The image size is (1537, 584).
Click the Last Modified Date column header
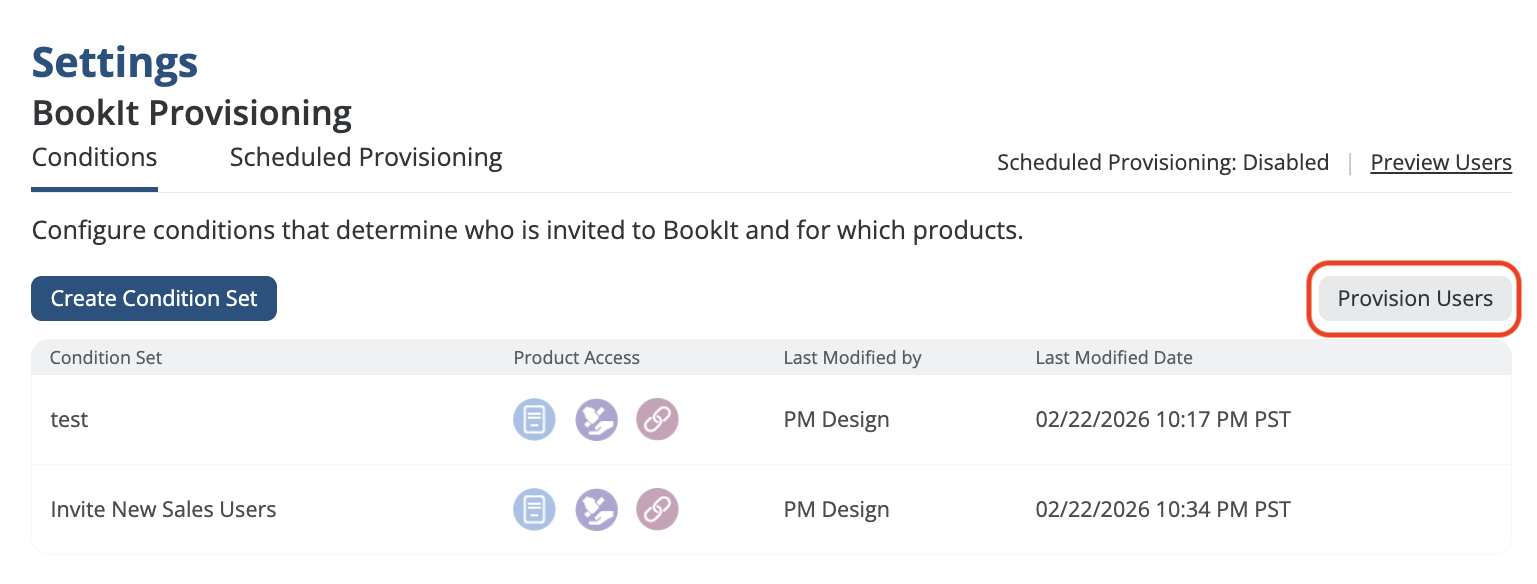pos(1113,357)
